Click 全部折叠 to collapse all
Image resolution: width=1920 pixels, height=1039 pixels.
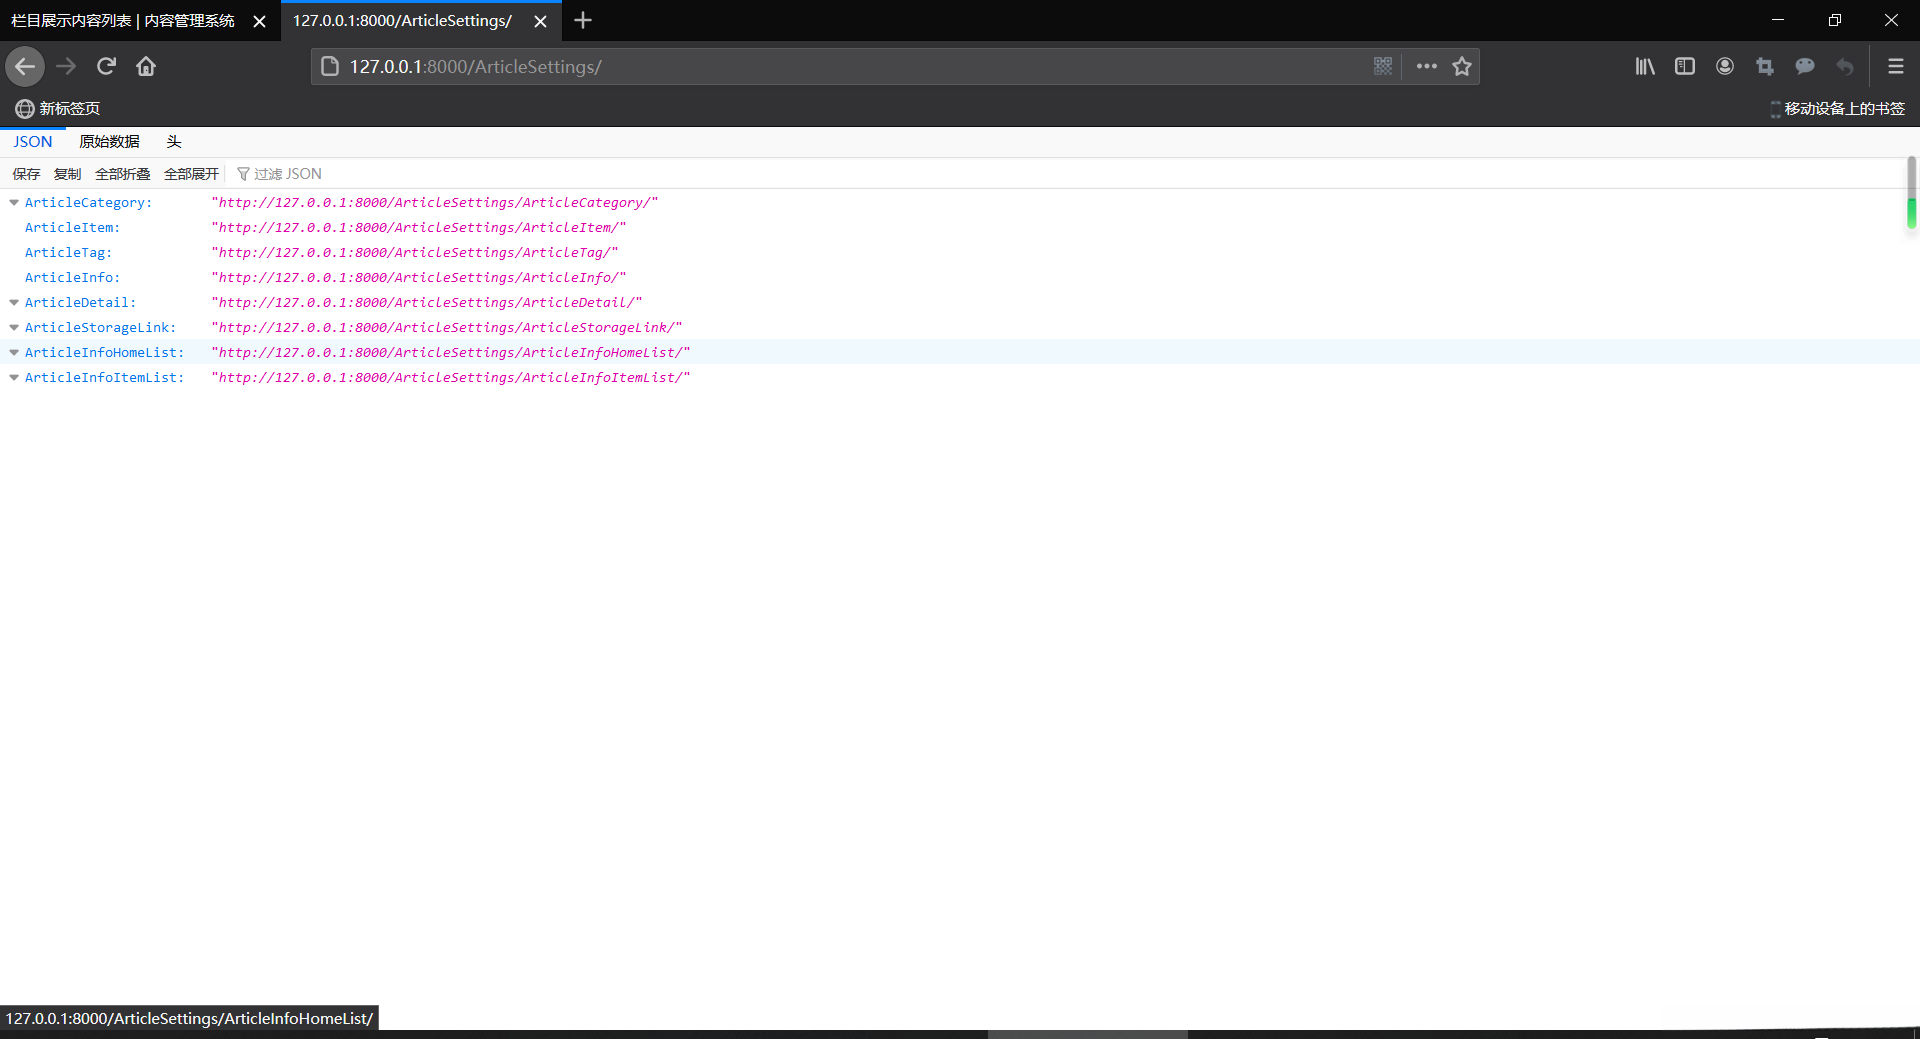tap(123, 174)
